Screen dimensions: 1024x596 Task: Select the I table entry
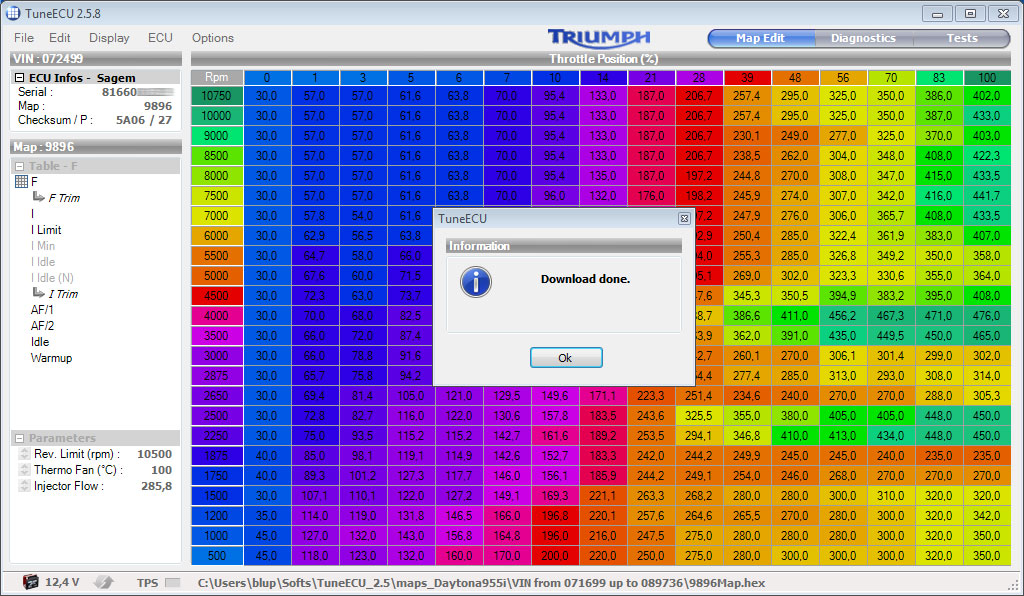(32, 213)
